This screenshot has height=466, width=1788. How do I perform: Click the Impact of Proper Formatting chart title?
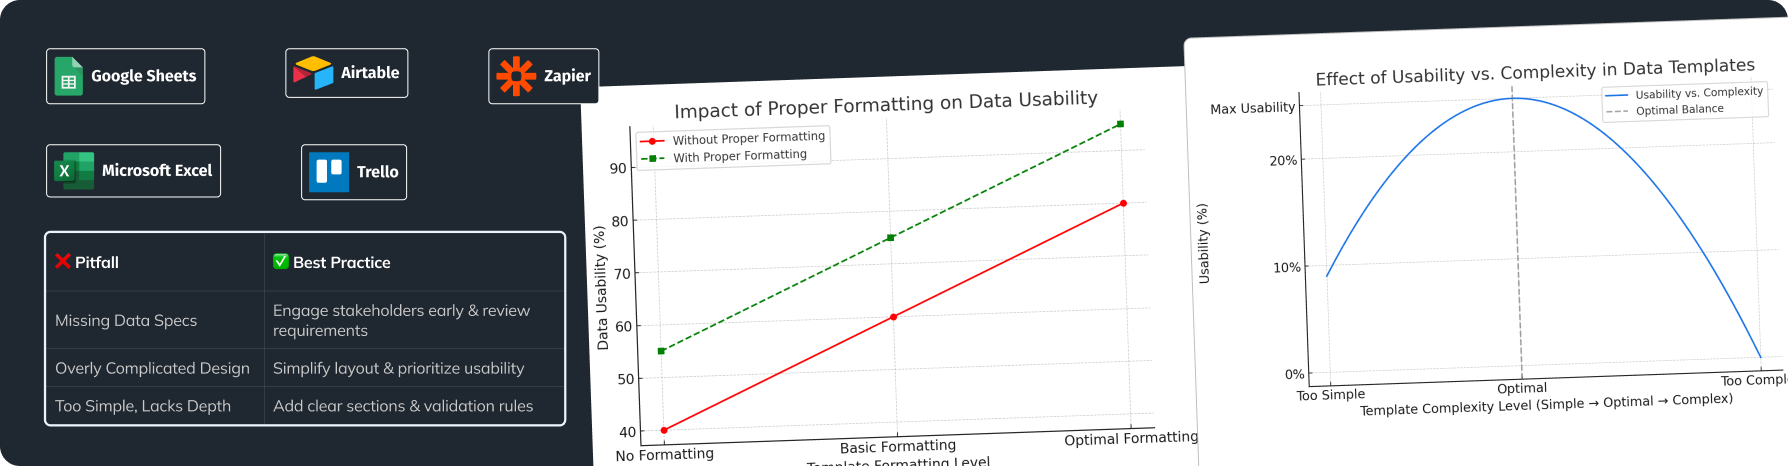pos(886,104)
